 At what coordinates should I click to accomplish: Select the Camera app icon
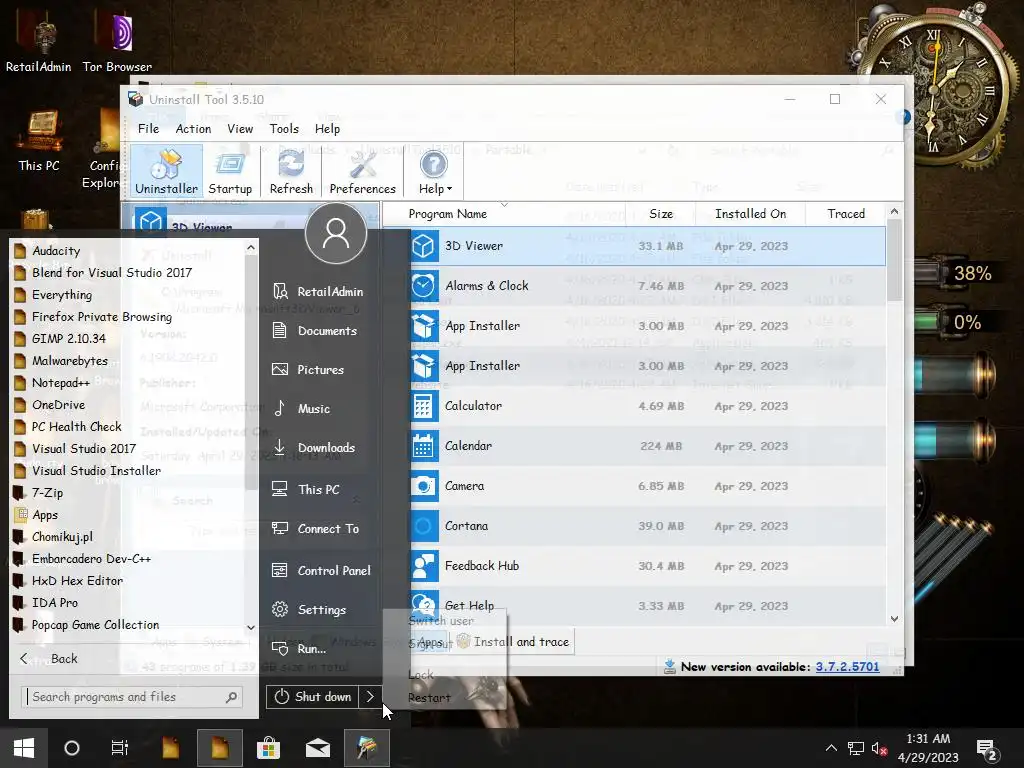[423, 486]
